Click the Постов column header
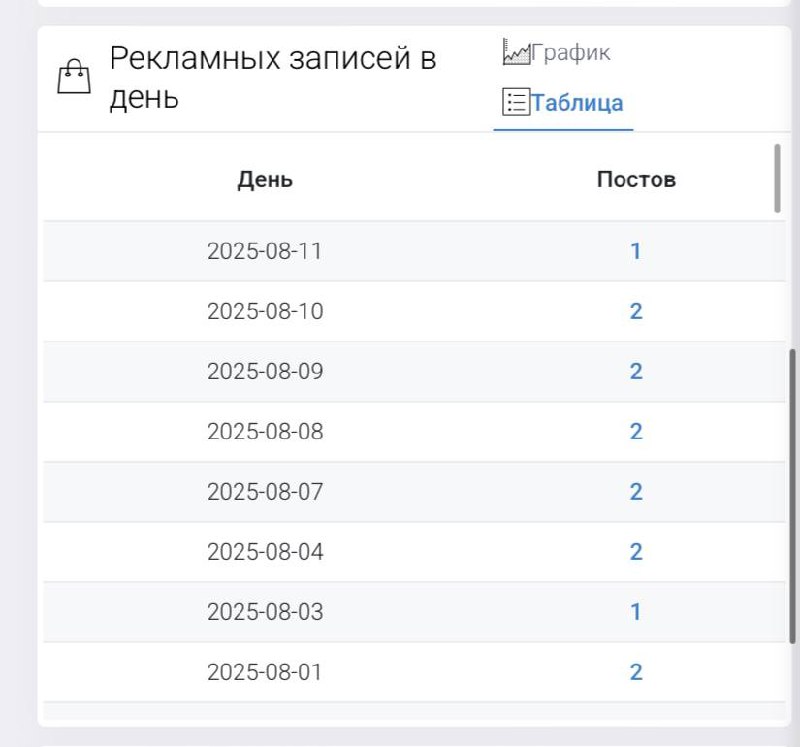 pos(636,180)
